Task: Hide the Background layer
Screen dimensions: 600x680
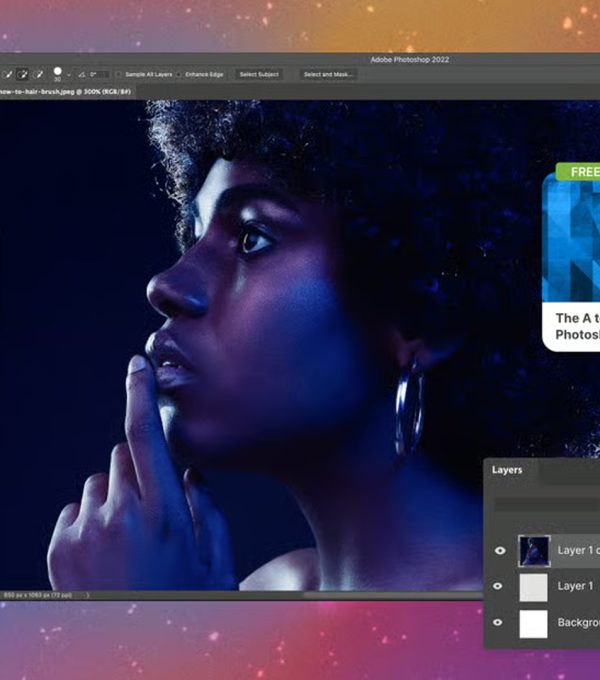Action: 499,622
